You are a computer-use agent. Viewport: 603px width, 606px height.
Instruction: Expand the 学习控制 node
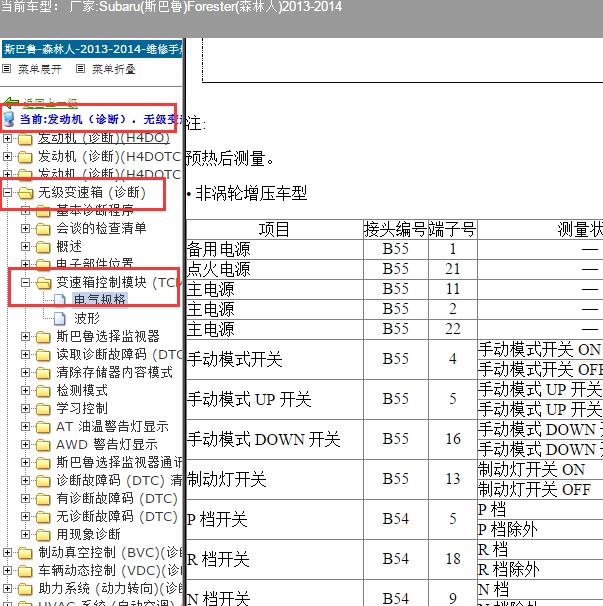point(26,409)
